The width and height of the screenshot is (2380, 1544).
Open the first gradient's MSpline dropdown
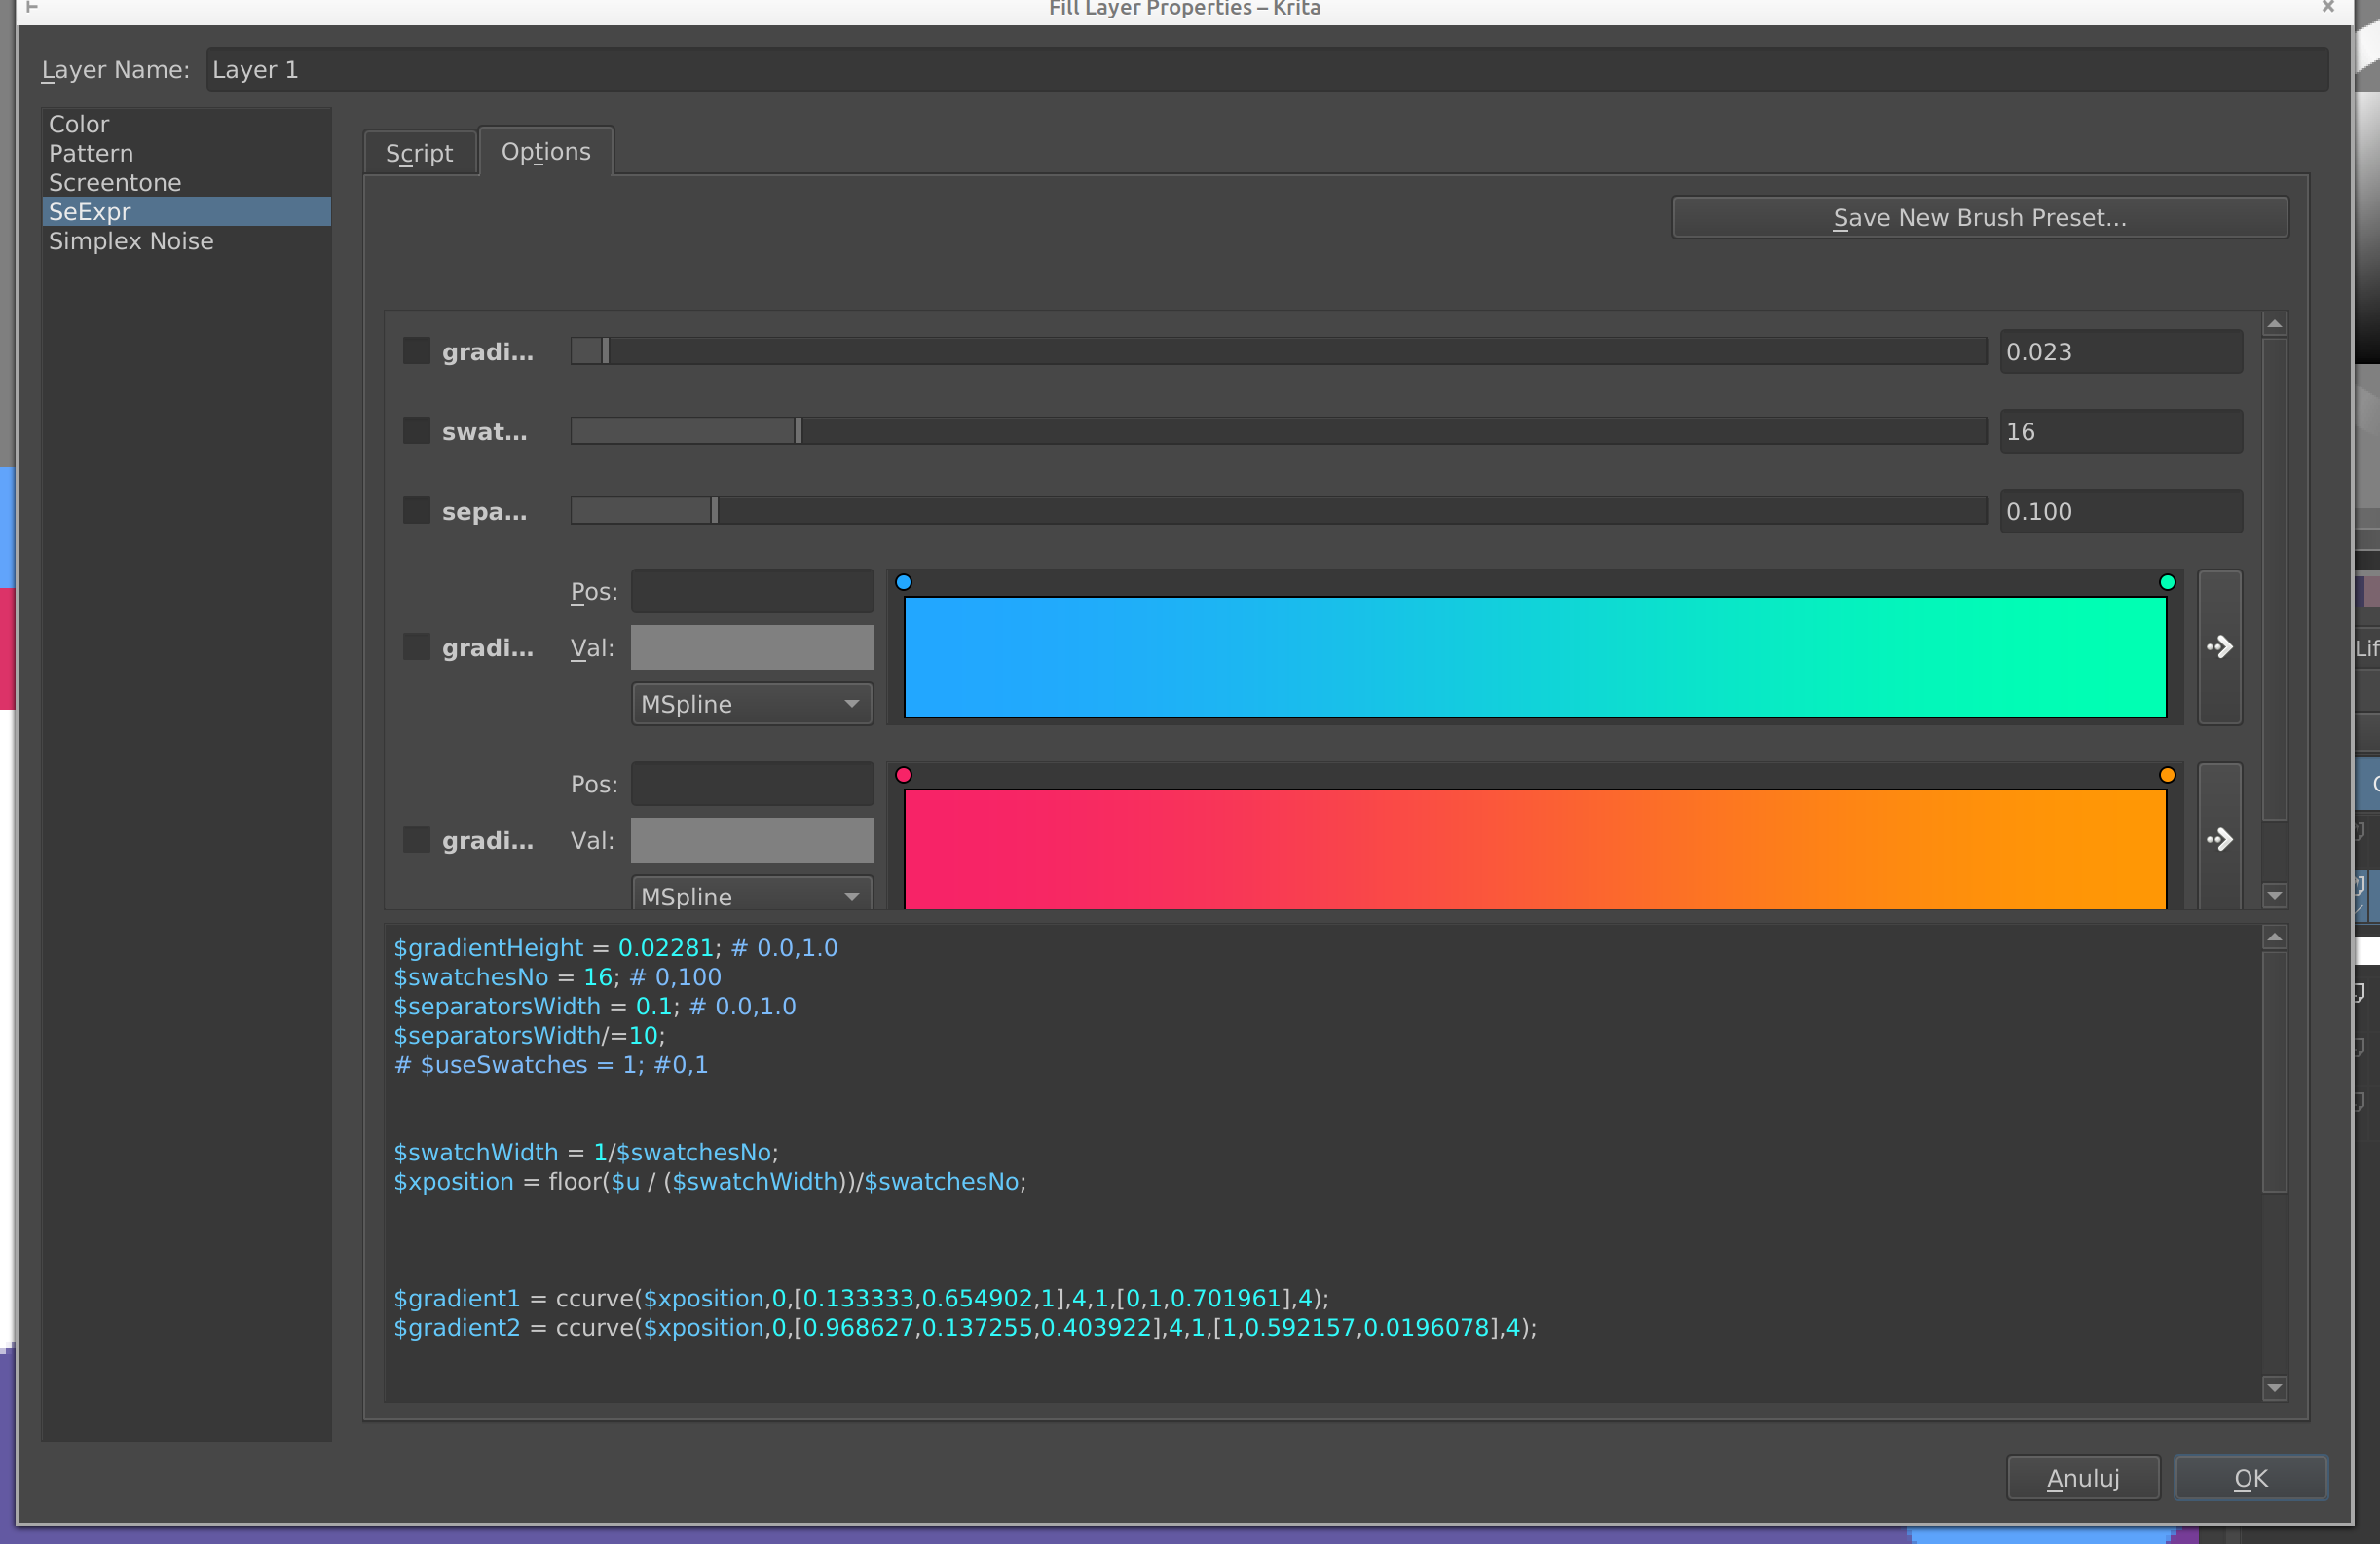(751, 704)
